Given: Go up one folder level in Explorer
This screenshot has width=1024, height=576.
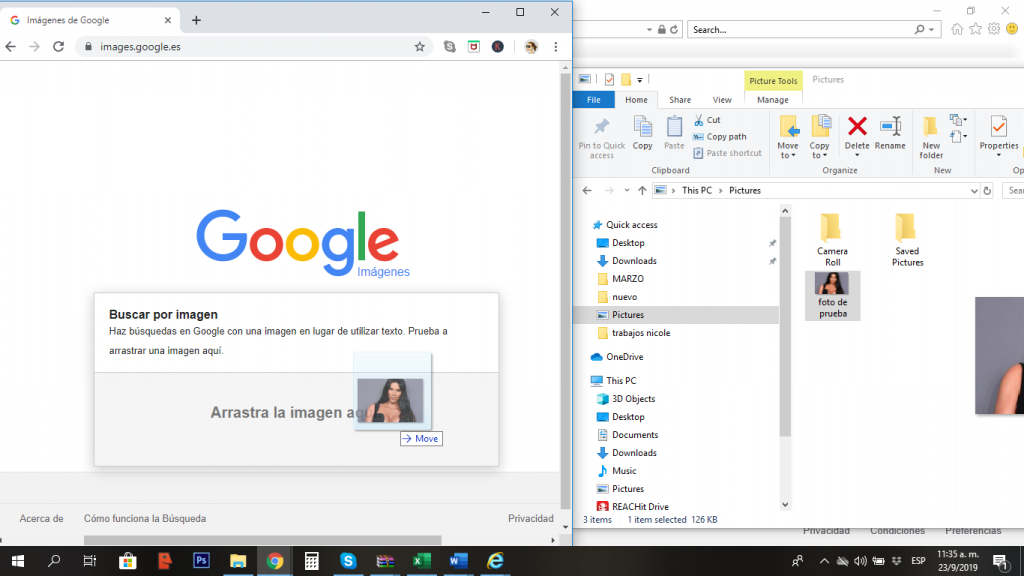Looking at the screenshot, I should pyautogui.click(x=642, y=191).
